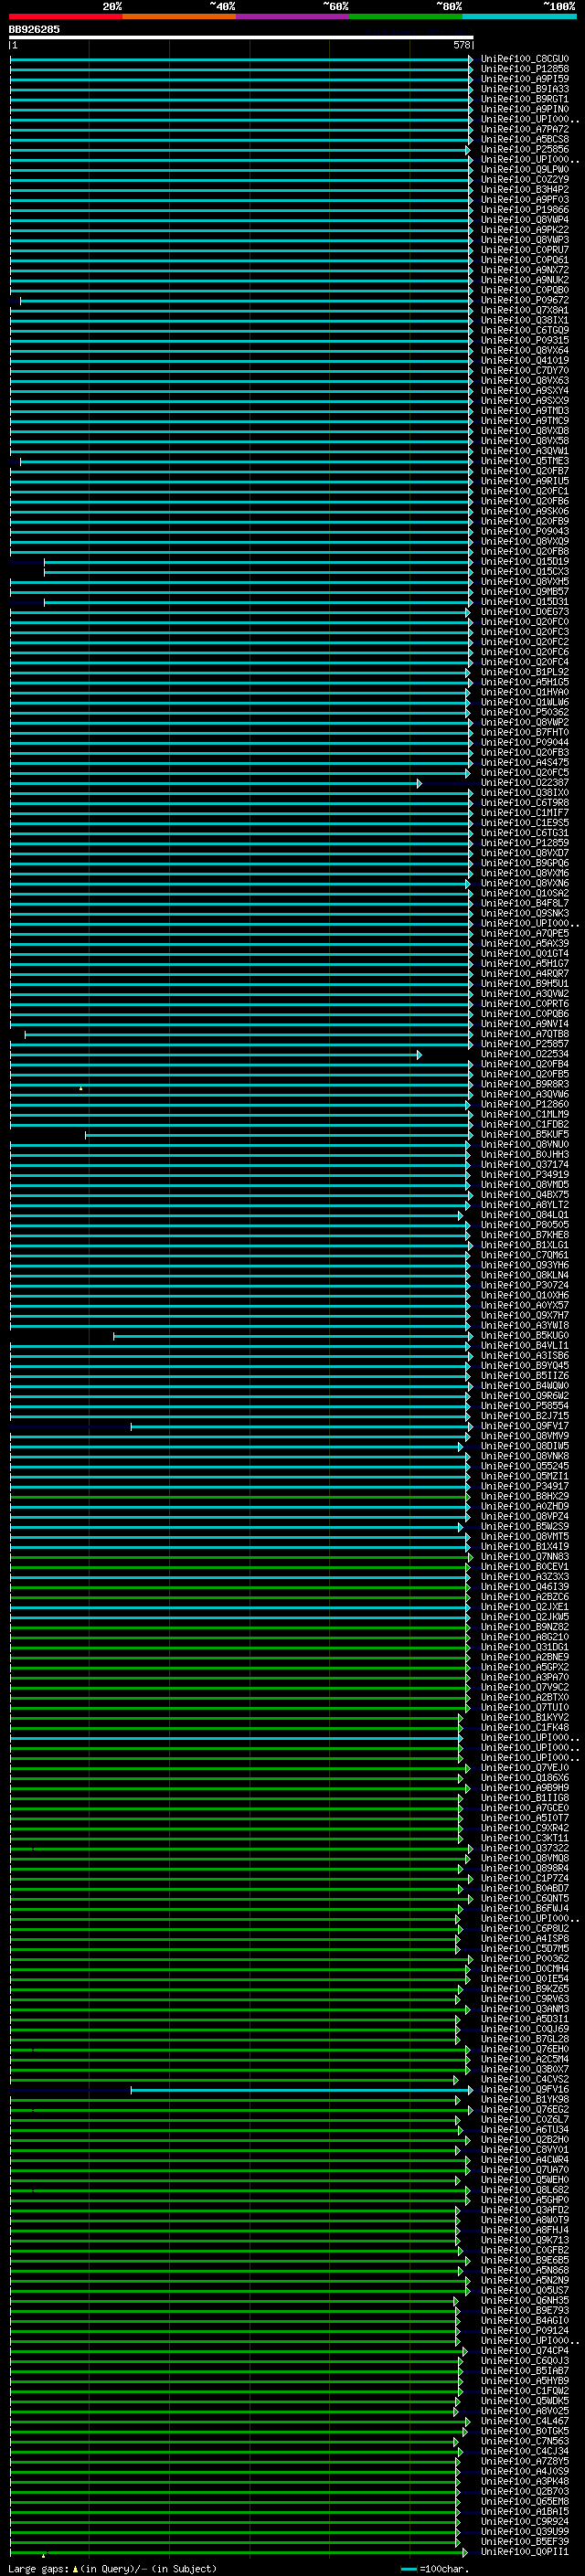Screen dimensions: 585x2576
Task: Open hit UniRef100_P30724
Action: 524,1285
